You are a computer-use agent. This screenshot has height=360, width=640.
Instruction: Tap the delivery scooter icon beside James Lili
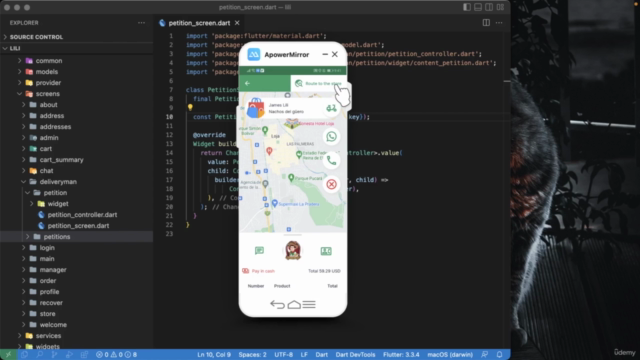pos(331,108)
